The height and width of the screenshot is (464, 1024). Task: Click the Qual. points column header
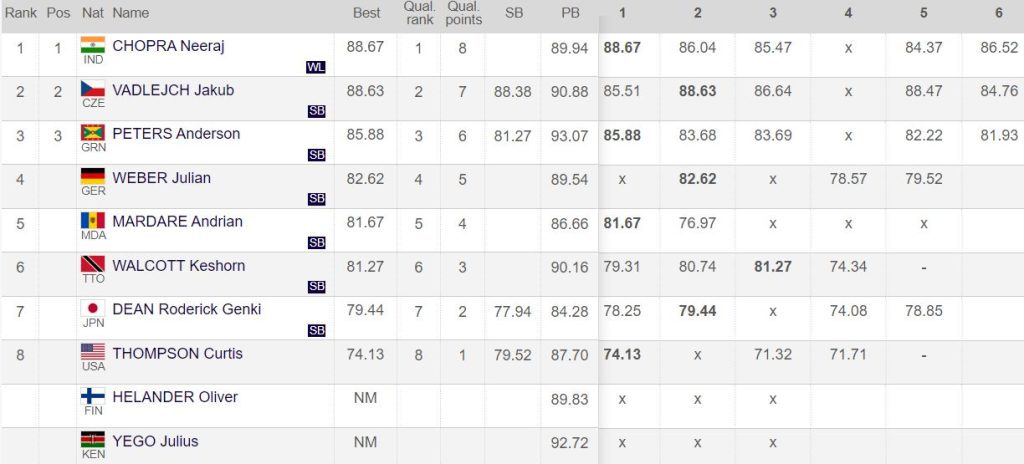464,13
